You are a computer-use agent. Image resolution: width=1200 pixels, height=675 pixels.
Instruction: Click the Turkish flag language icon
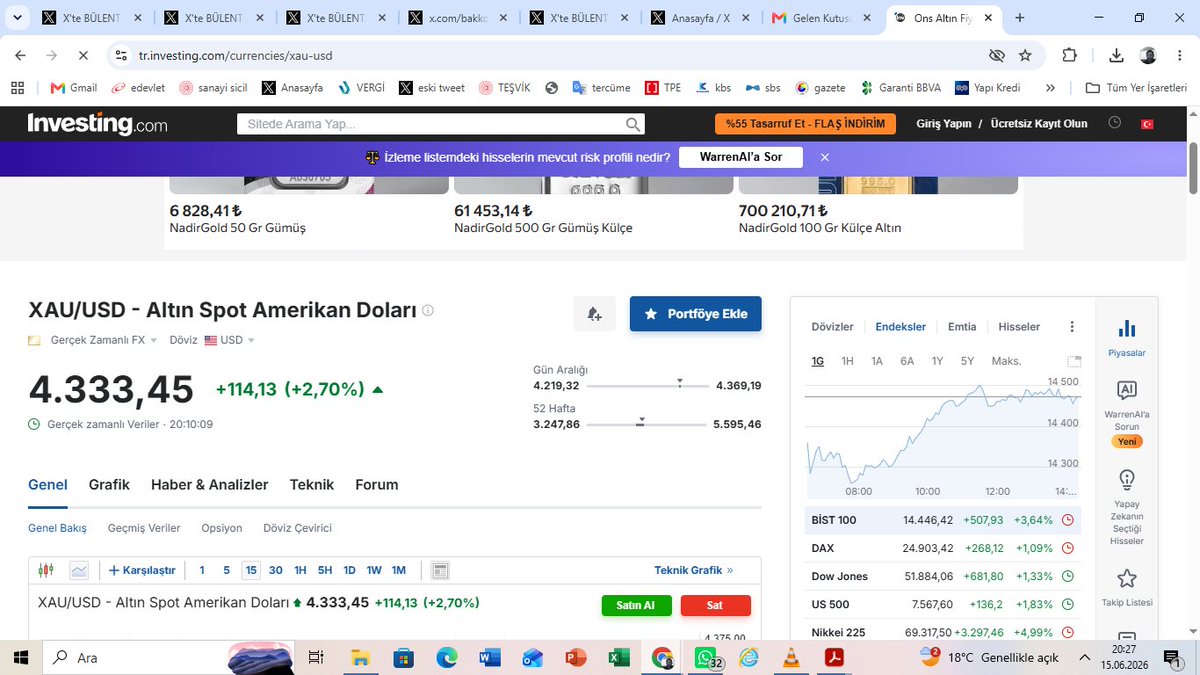(1147, 123)
